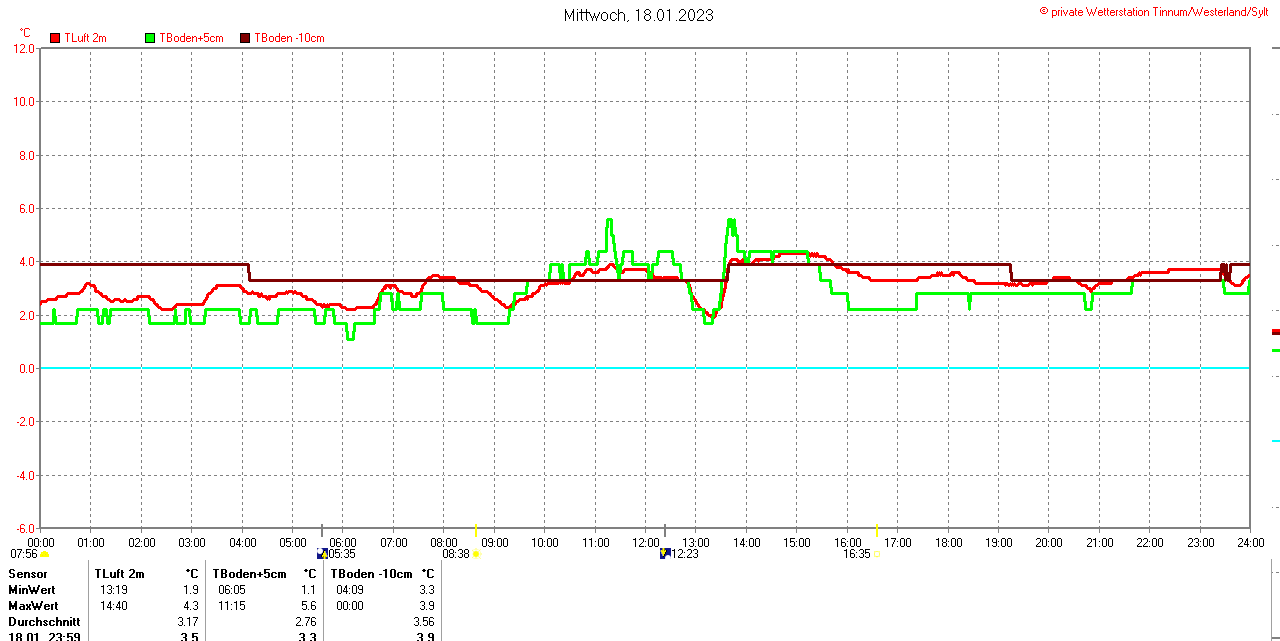The height and width of the screenshot is (641, 1280).
Task: Click the dark red TBoden -10cm legend square
Action: tap(246, 38)
